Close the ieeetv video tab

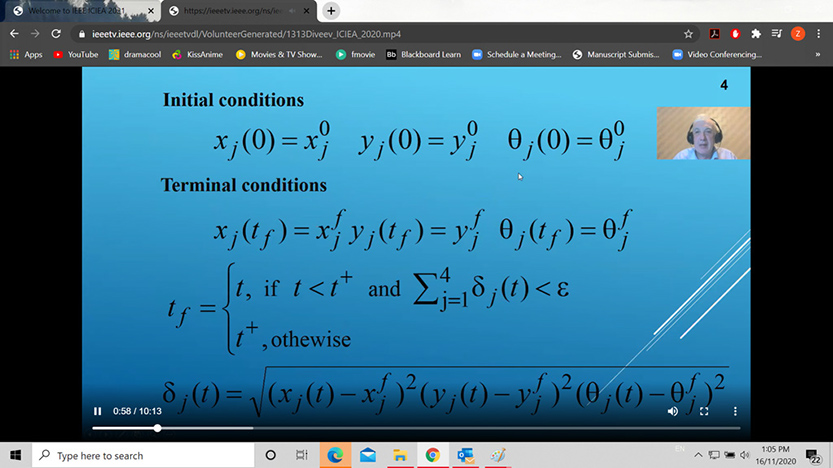[307, 11]
